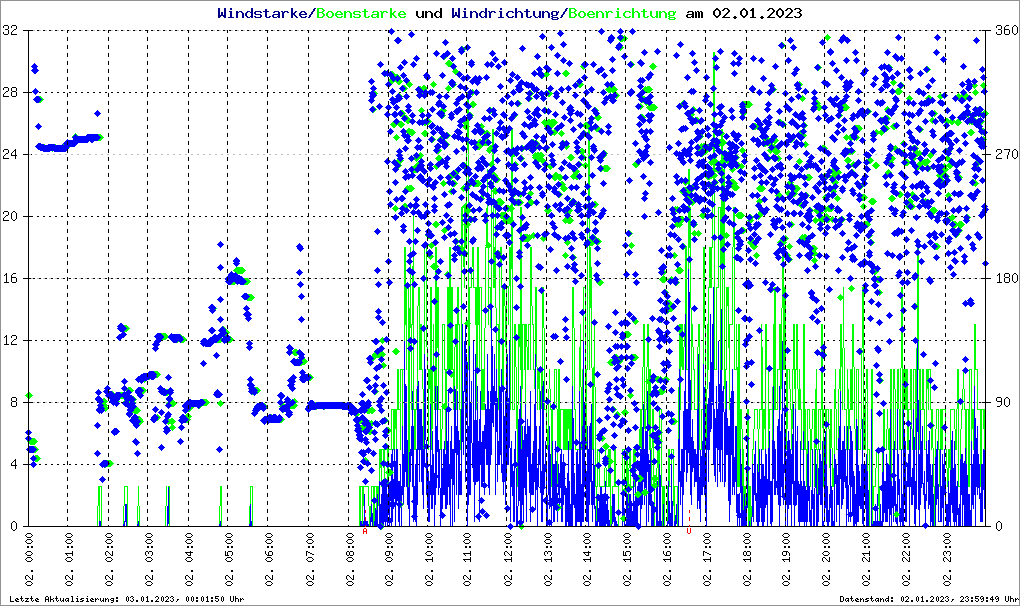Screen dimensions: 1020x606
Task: Click the 'Datenstand' timestamp footer text
Action: 927,599
